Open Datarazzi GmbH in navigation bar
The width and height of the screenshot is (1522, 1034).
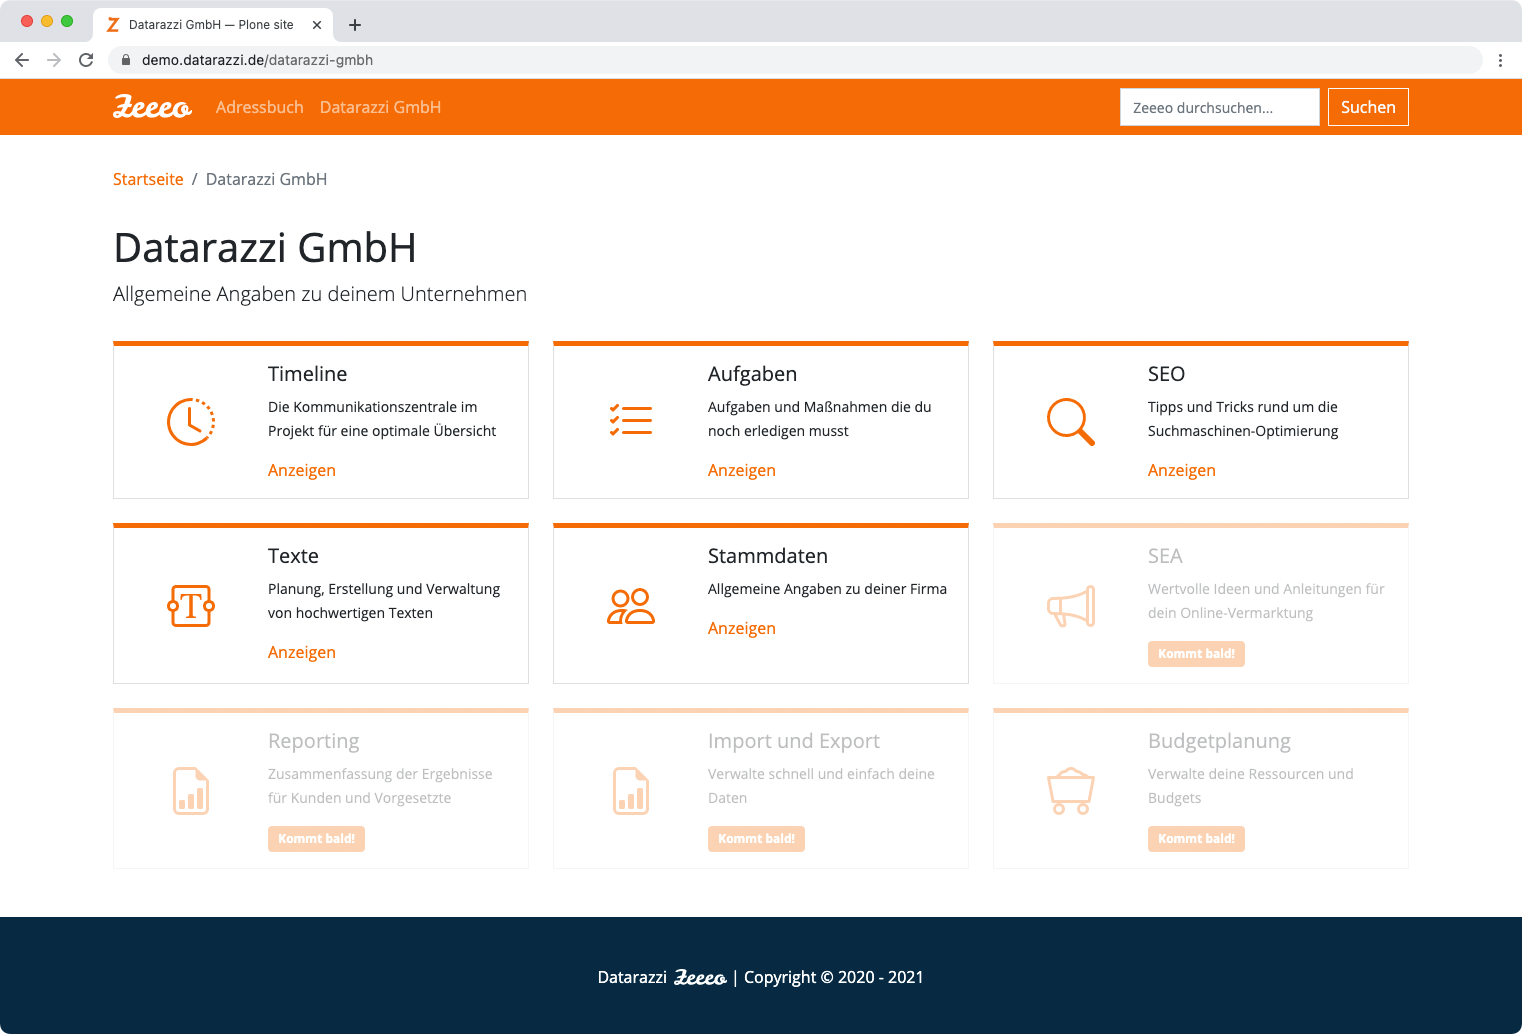(x=380, y=107)
